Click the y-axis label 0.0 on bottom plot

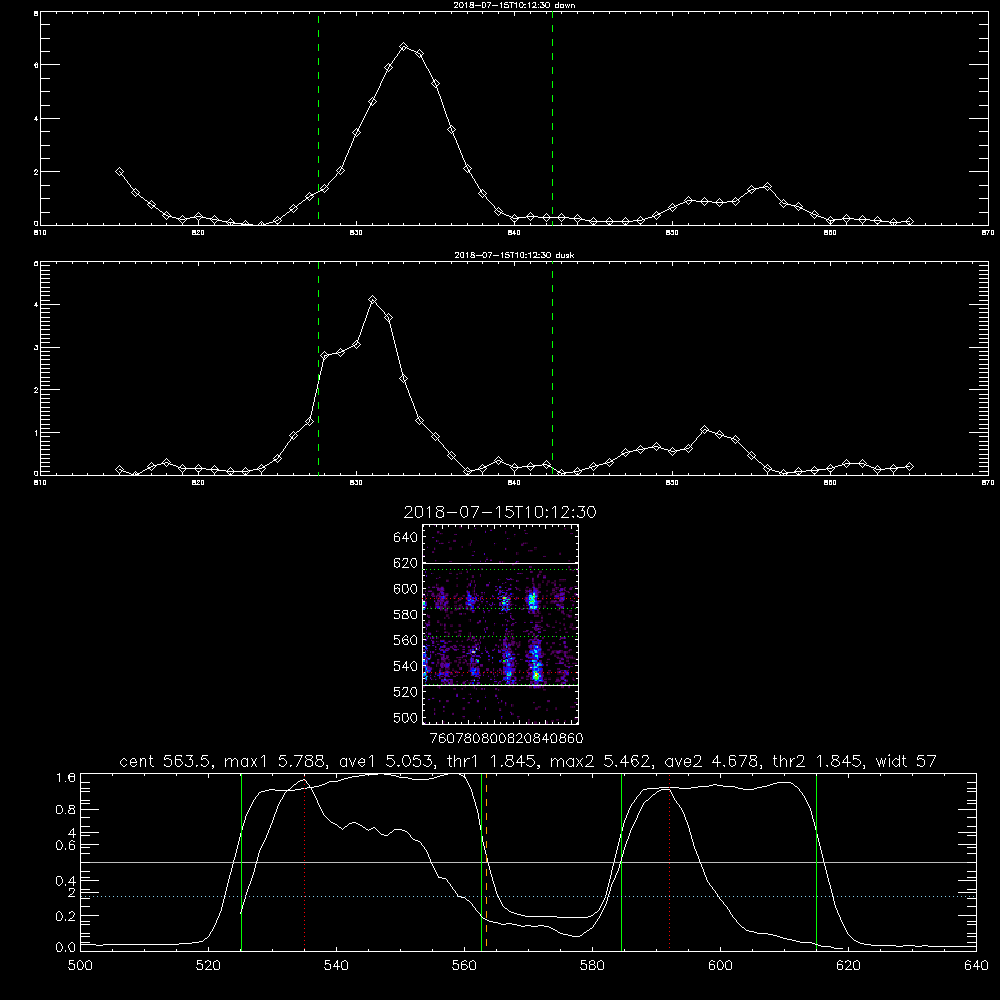[x=66, y=948]
